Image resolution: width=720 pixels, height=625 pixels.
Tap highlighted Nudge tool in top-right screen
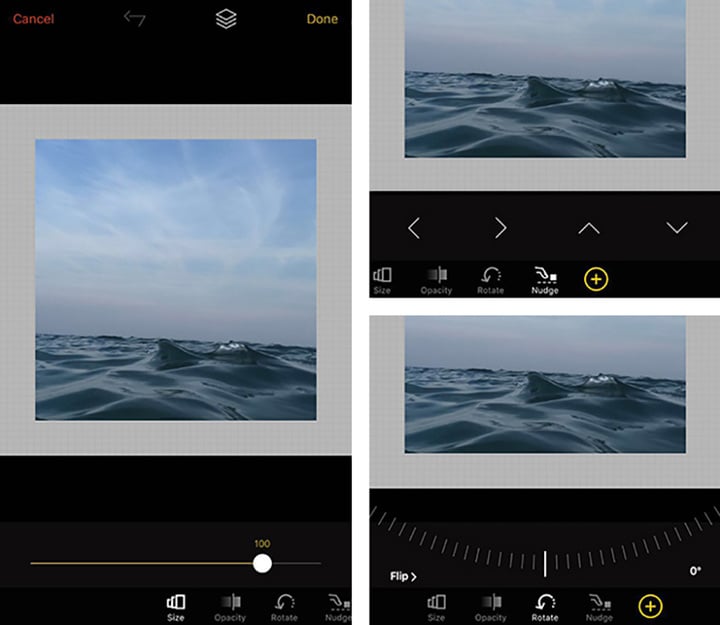[x=545, y=281]
